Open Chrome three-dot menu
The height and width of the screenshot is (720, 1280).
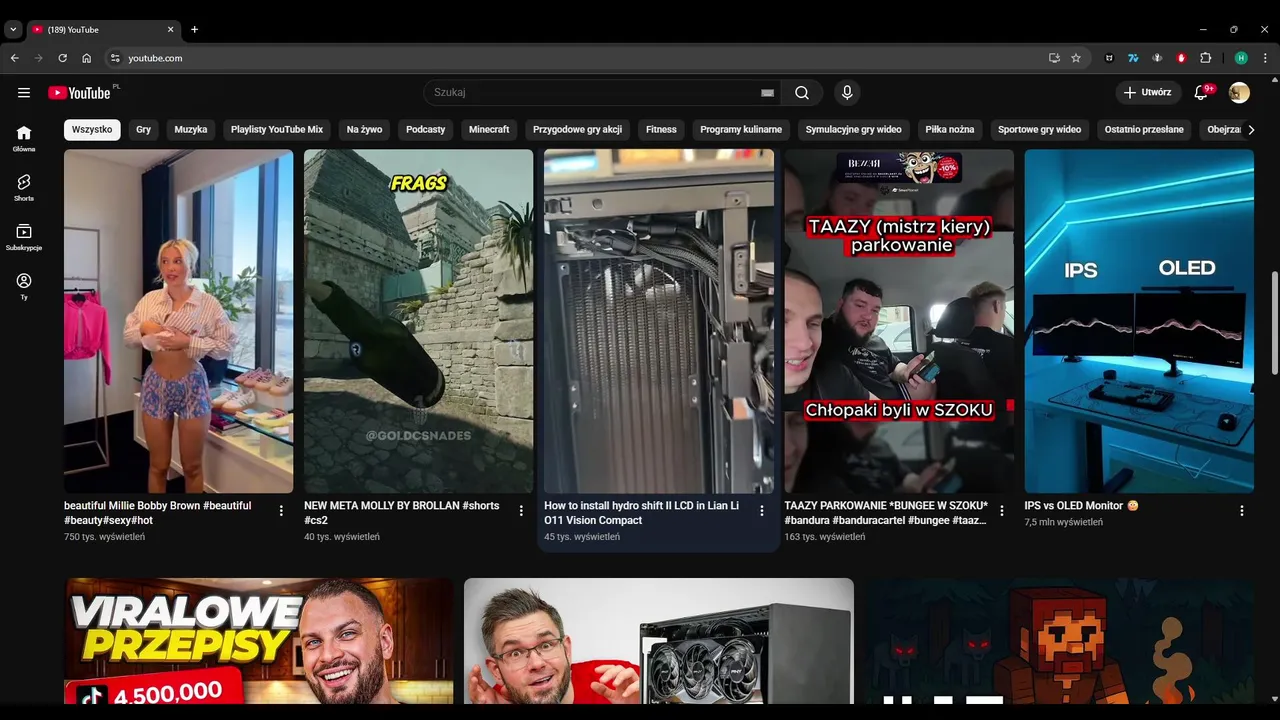pos(1265,58)
